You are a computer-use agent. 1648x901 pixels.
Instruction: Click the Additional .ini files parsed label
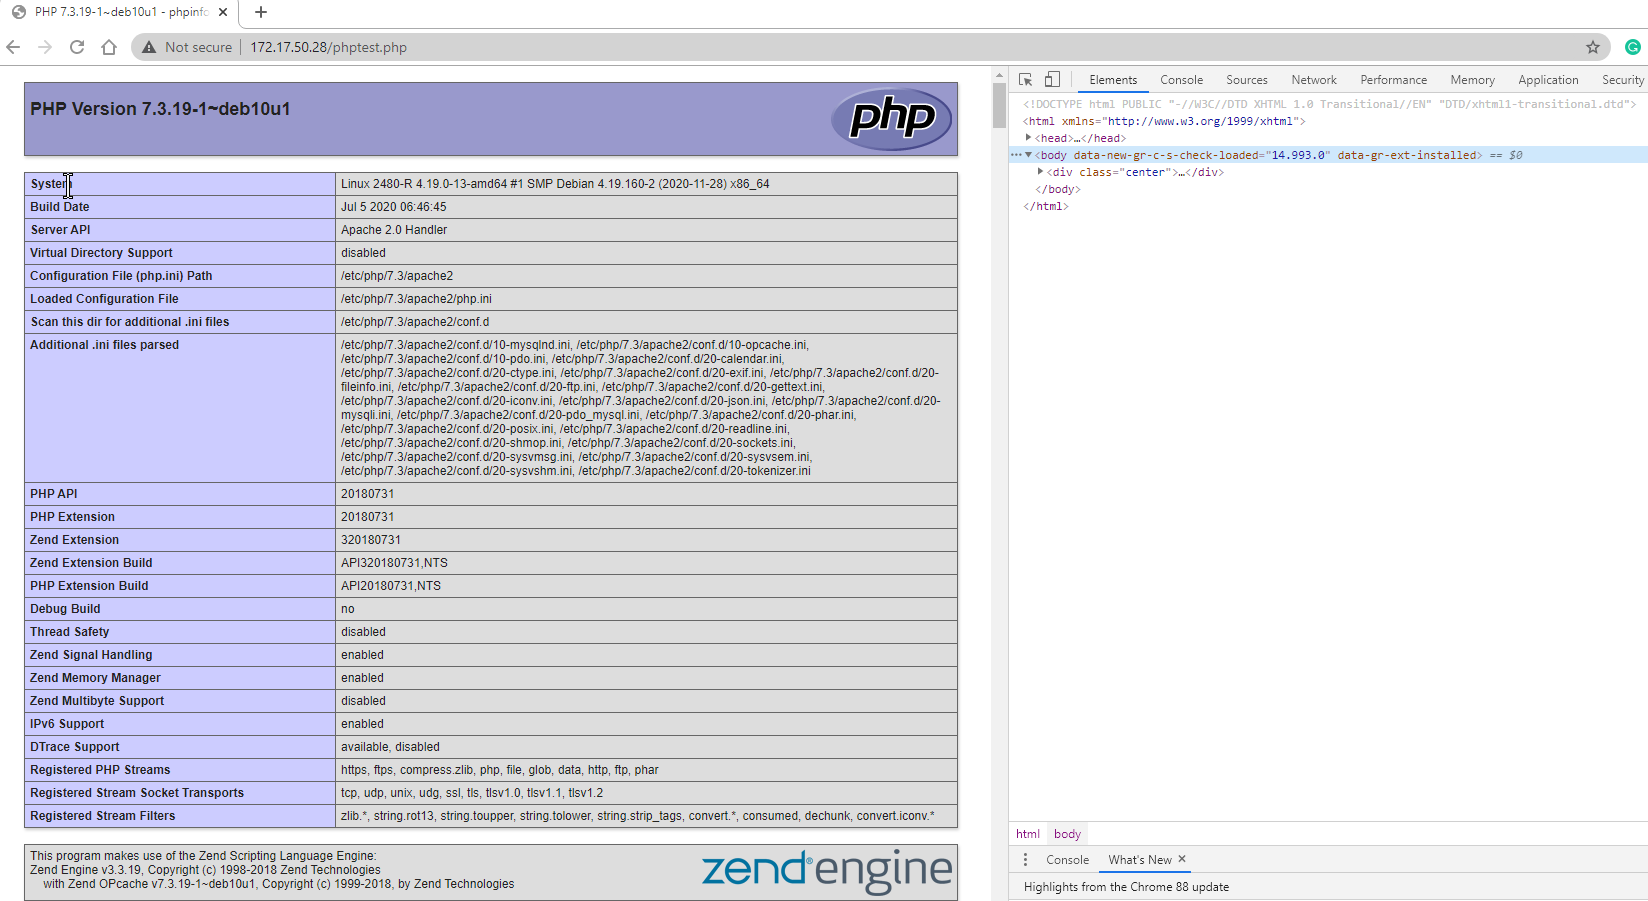coord(104,345)
